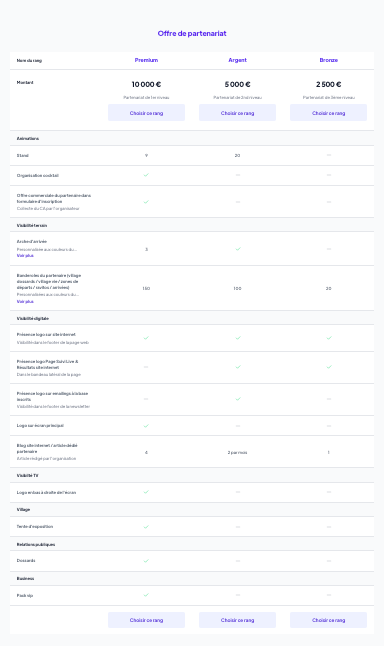Click Argent checkmark in emailings row
The width and height of the screenshot is (384, 646).
coord(238,399)
